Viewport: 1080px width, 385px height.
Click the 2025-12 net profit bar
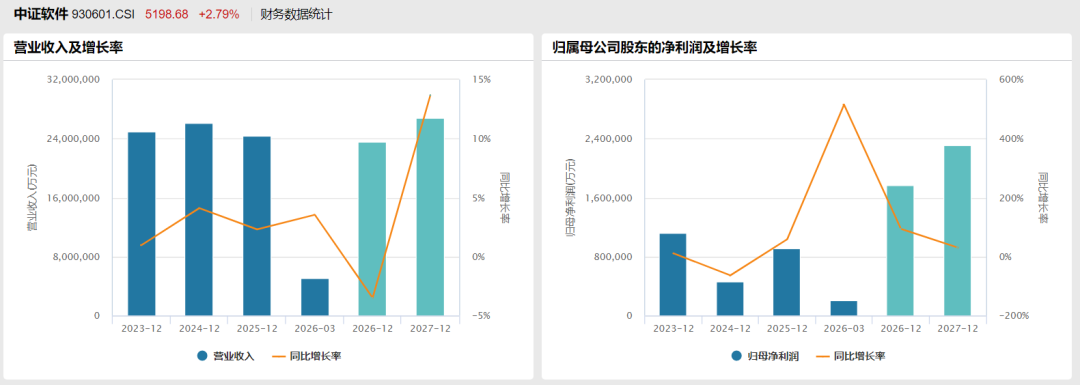(x=787, y=282)
